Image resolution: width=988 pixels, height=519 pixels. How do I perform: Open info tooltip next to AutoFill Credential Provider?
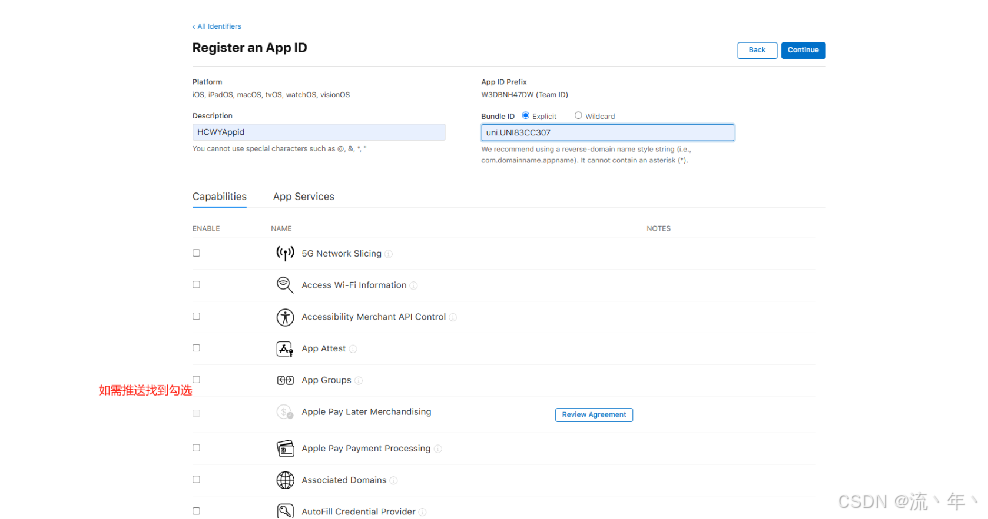[422, 511]
